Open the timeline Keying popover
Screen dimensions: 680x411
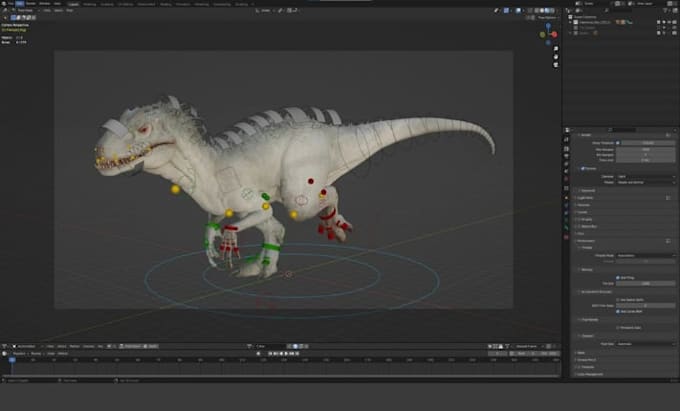click(36, 353)
